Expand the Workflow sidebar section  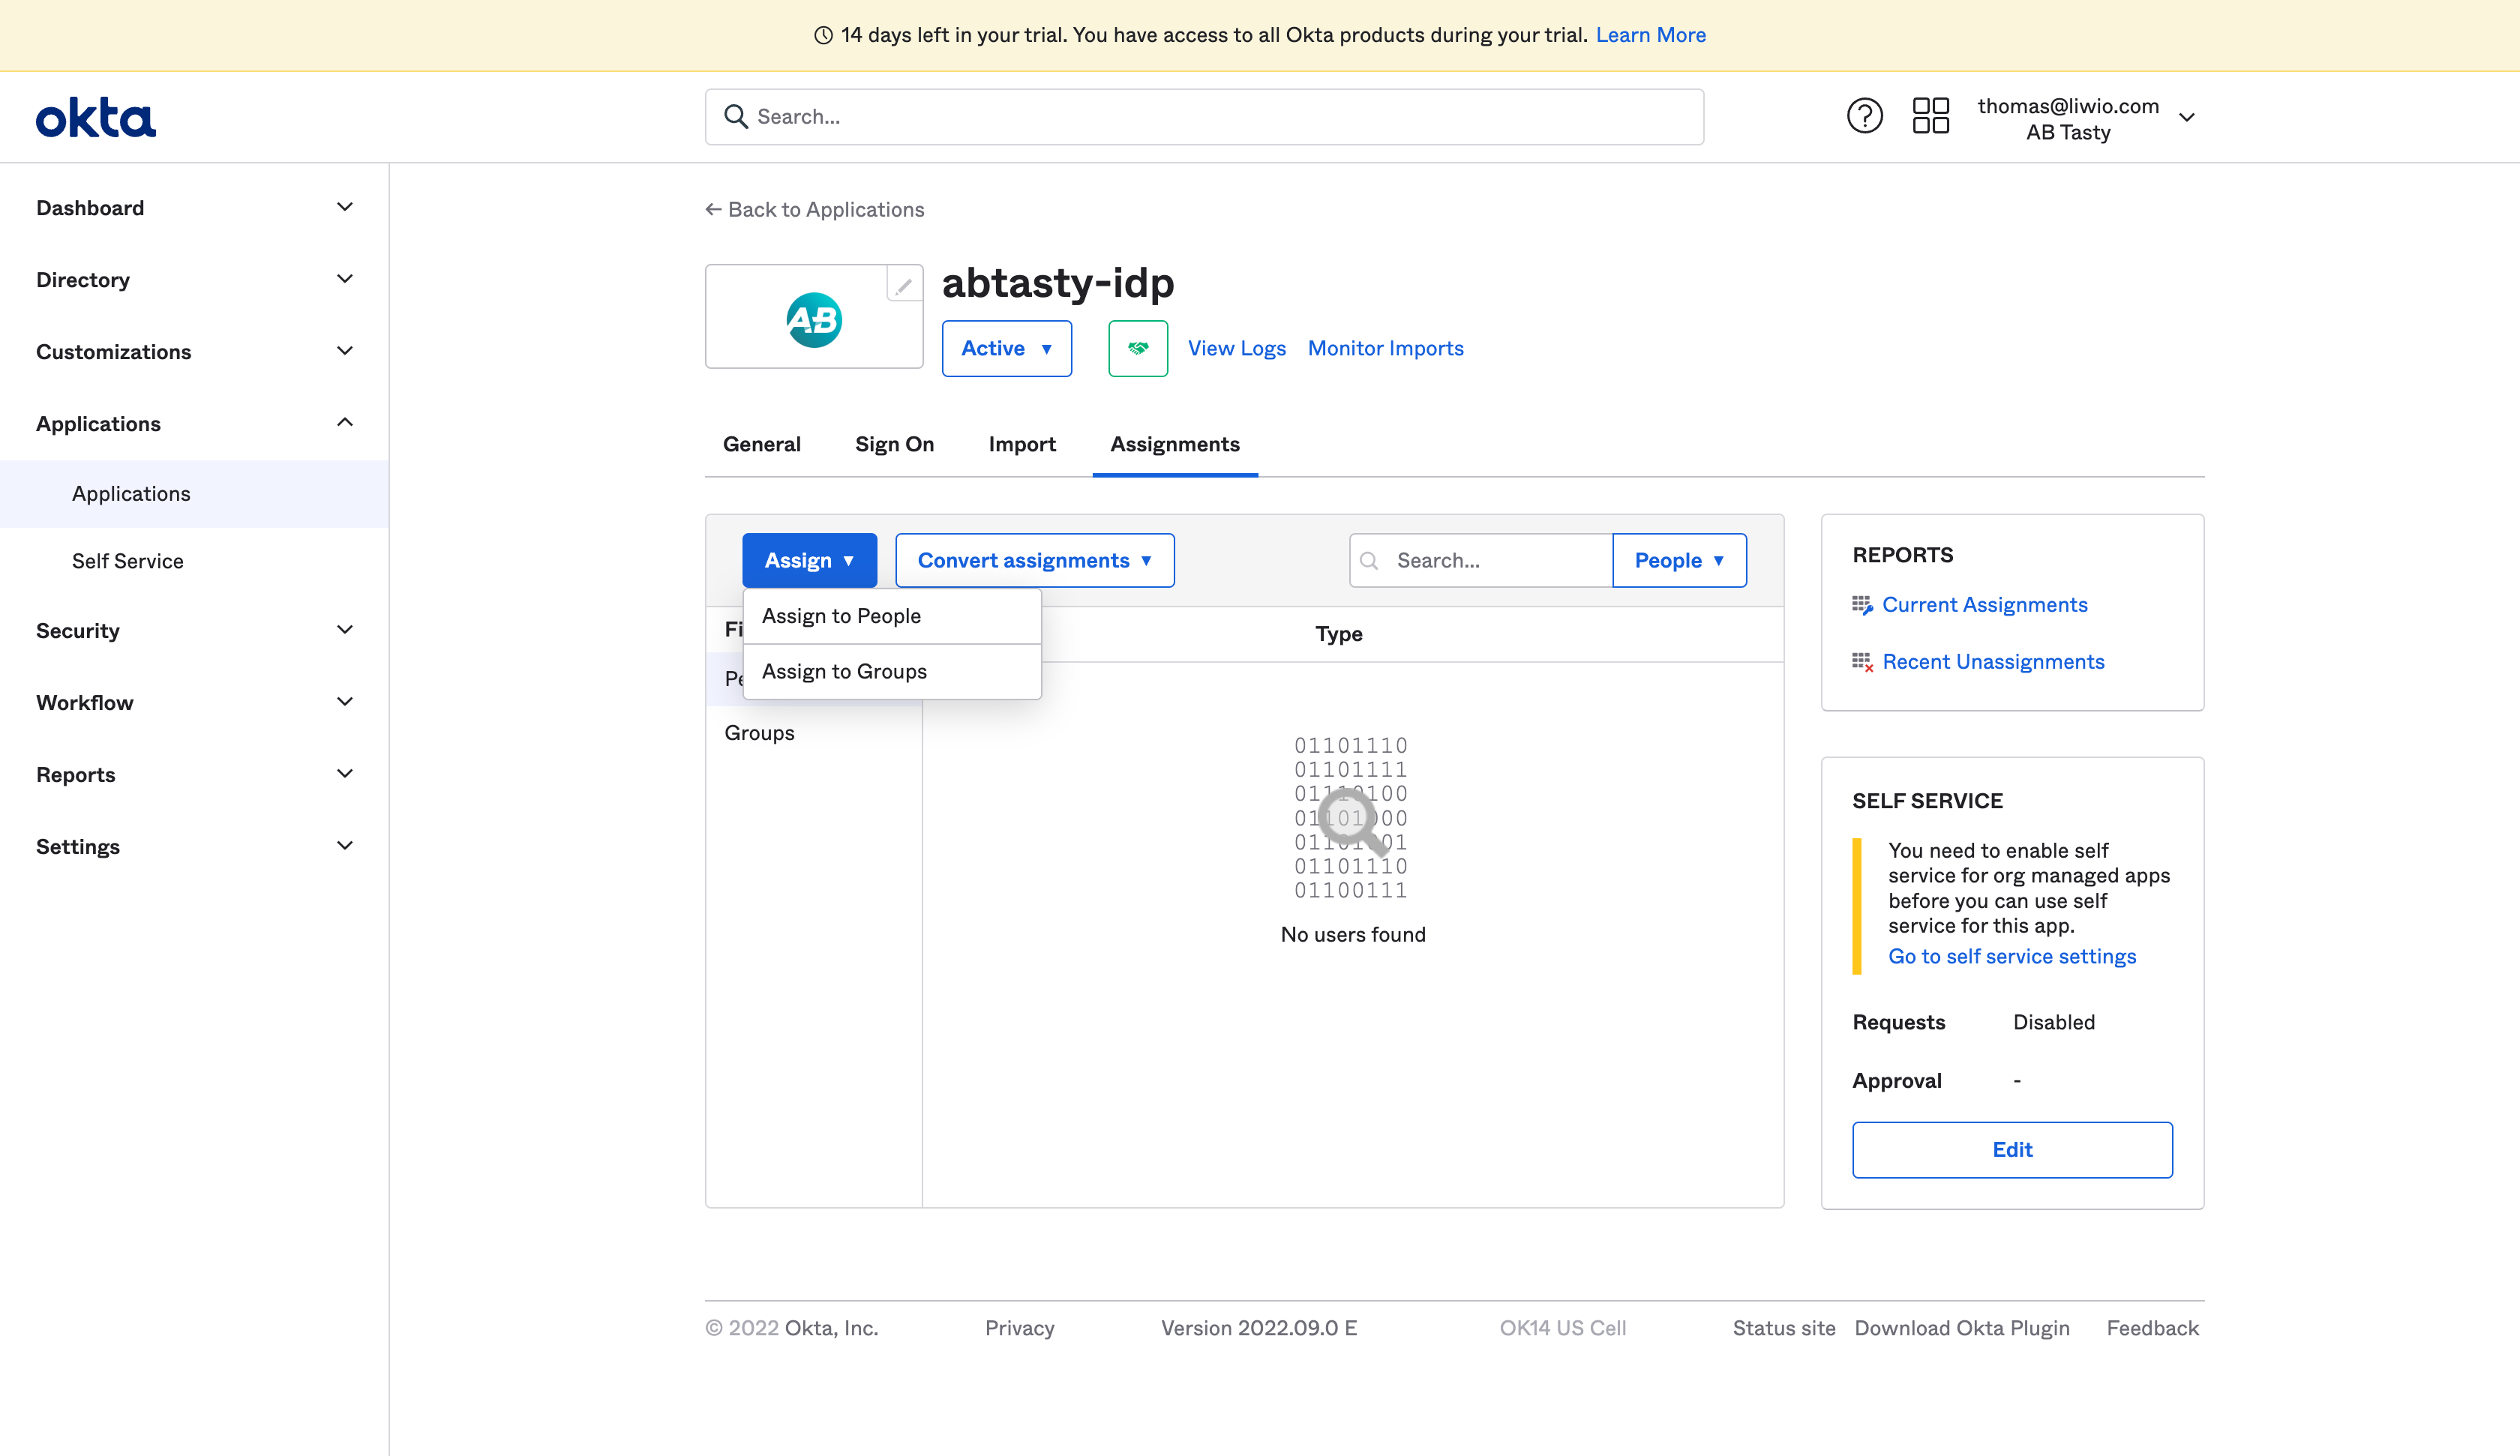(194, 703)
